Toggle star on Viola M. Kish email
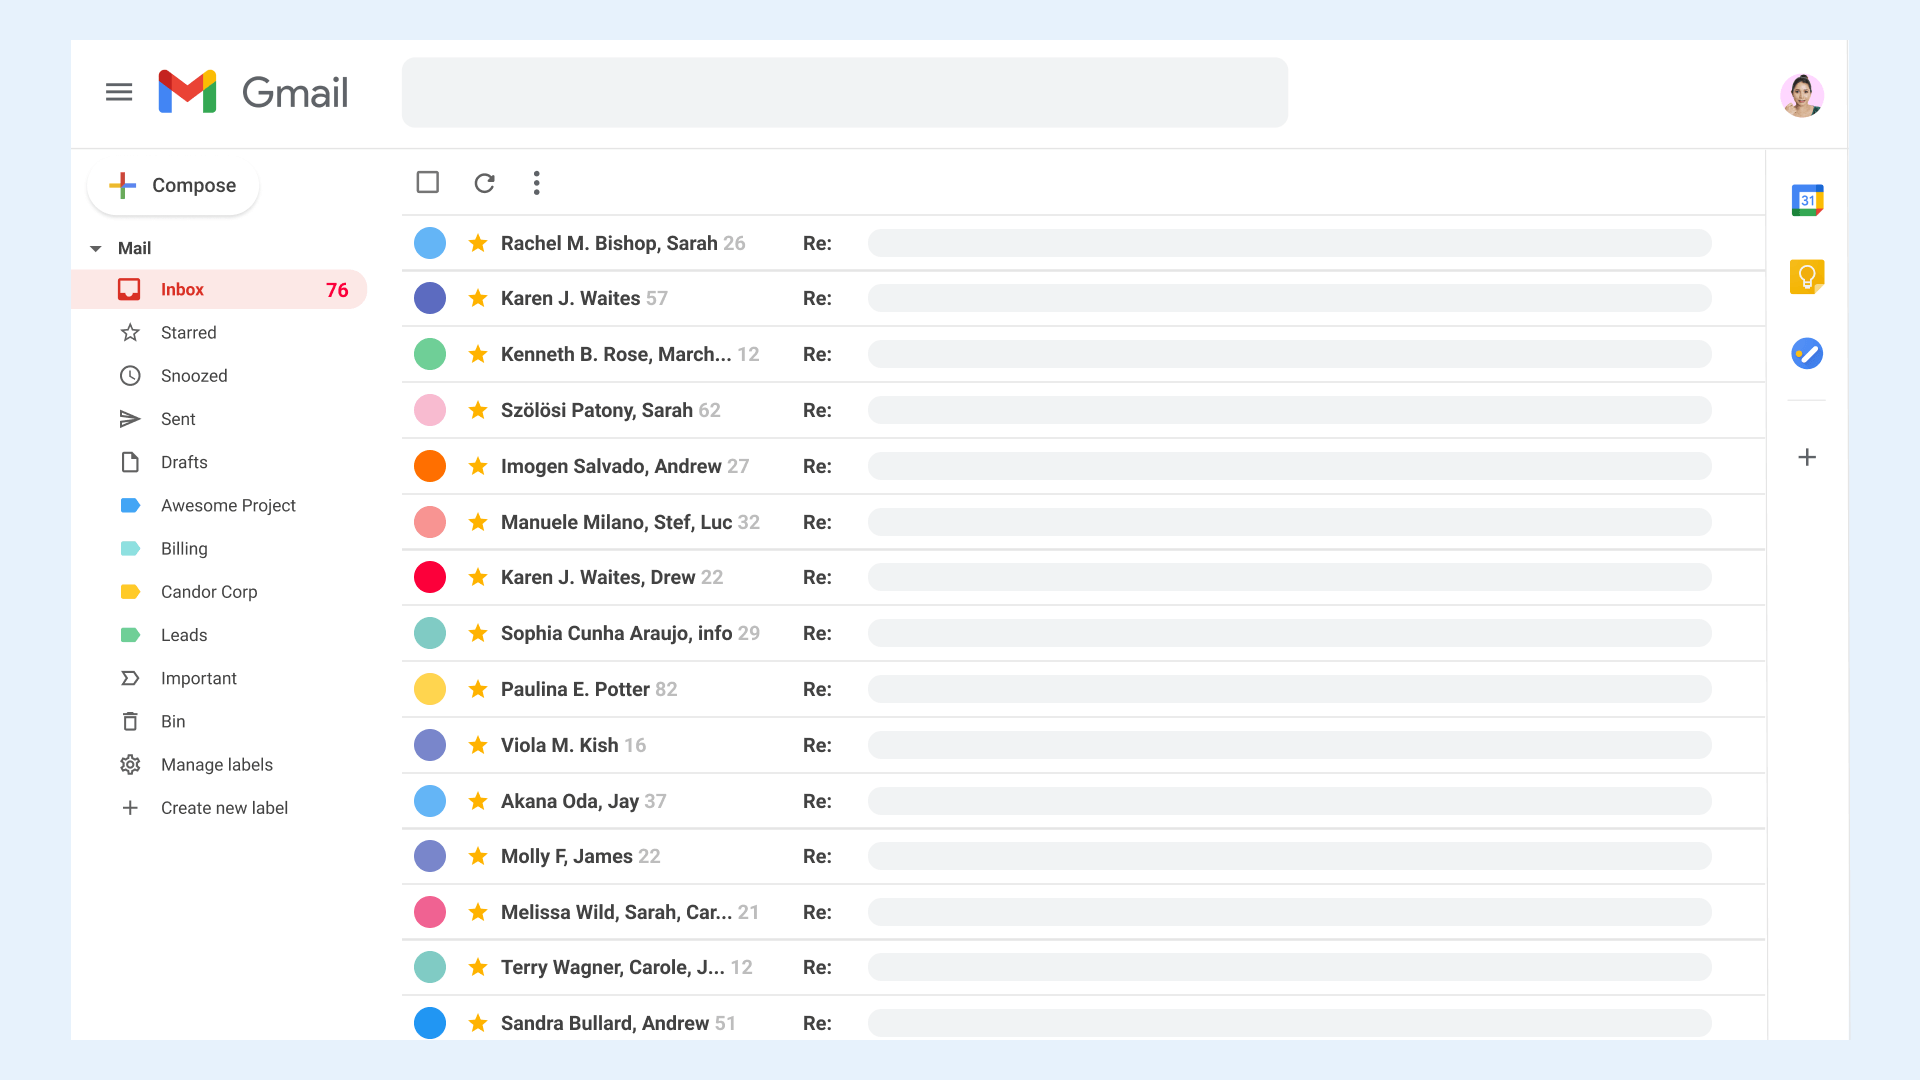Screen dimensions: 1920x1080 click(478, 745)
